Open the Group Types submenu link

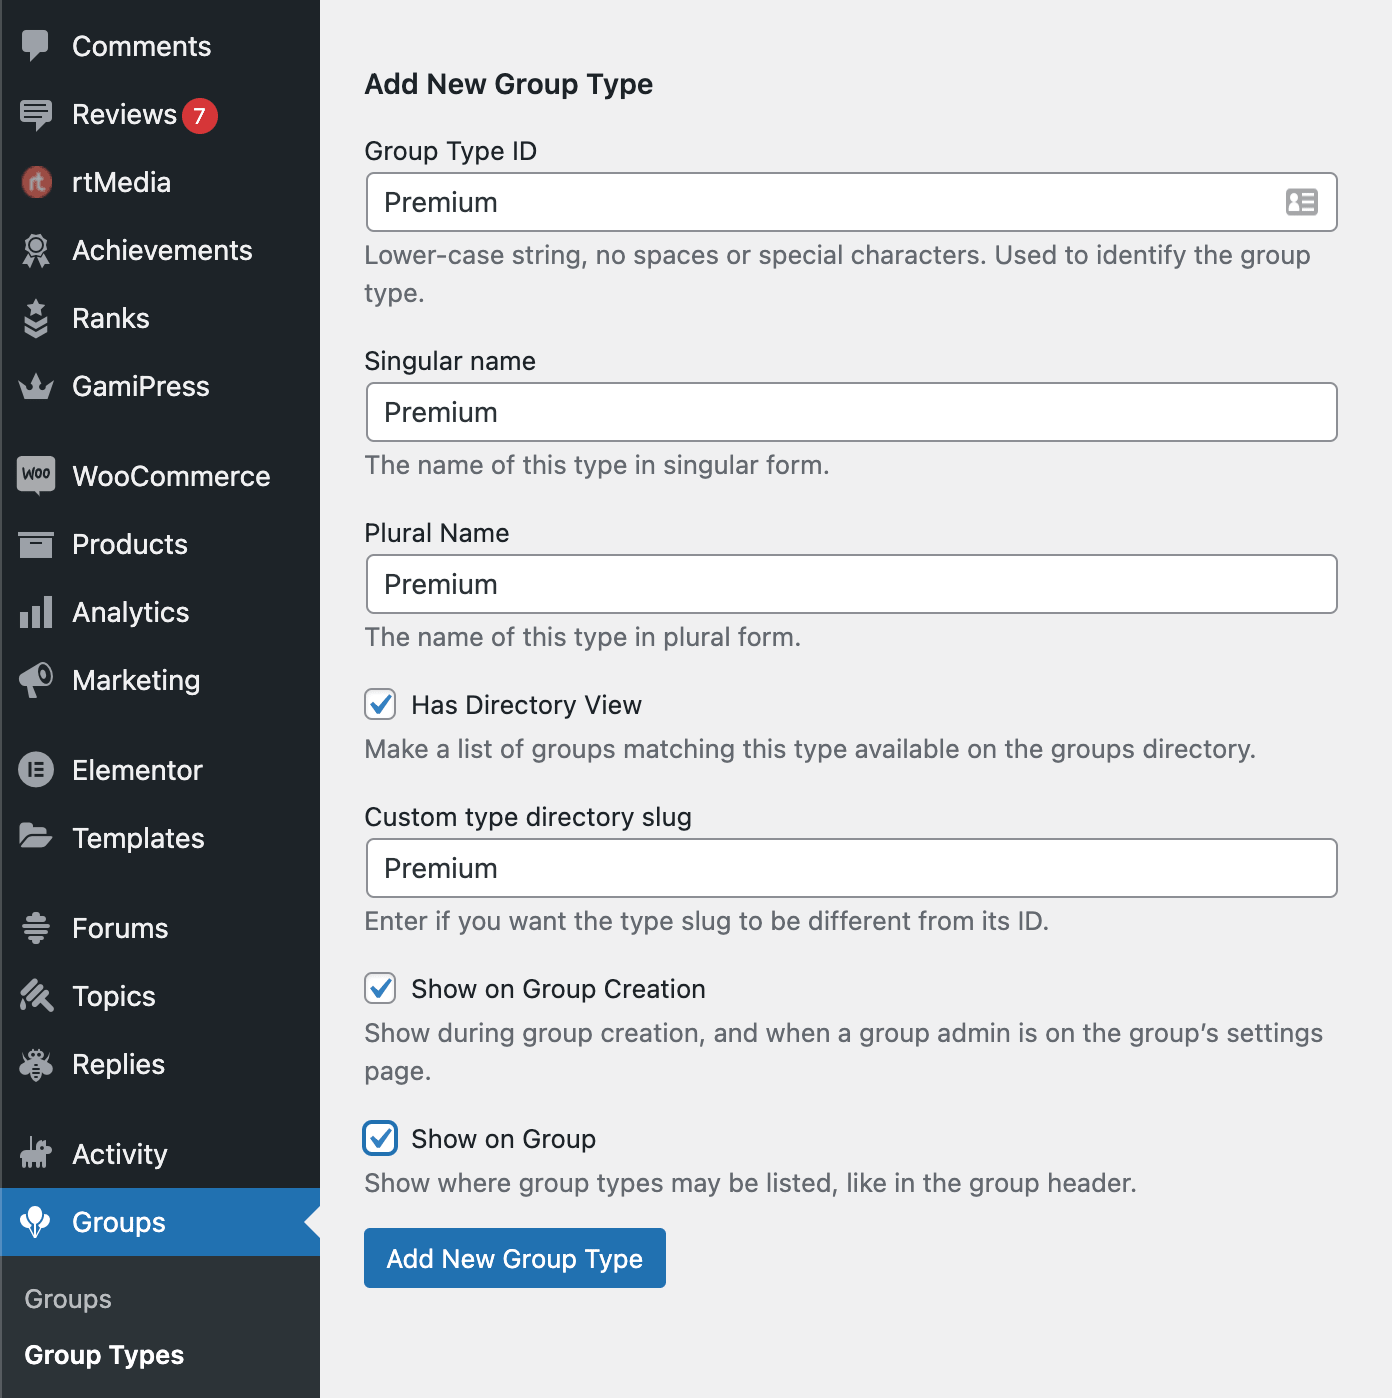click(104, 1355)
